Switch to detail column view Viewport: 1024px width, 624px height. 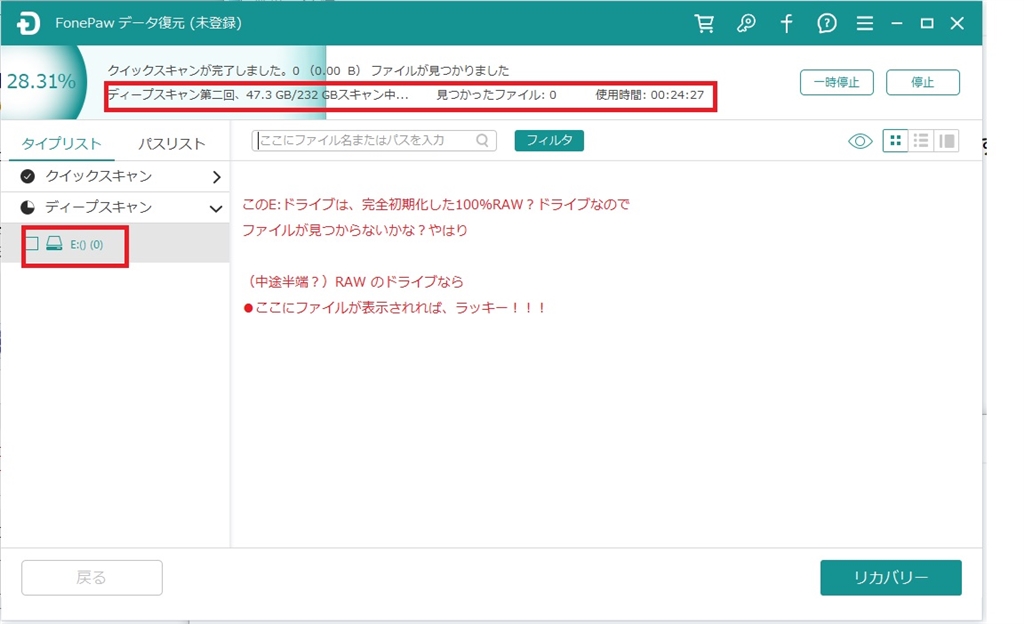[x=946, y=140]
